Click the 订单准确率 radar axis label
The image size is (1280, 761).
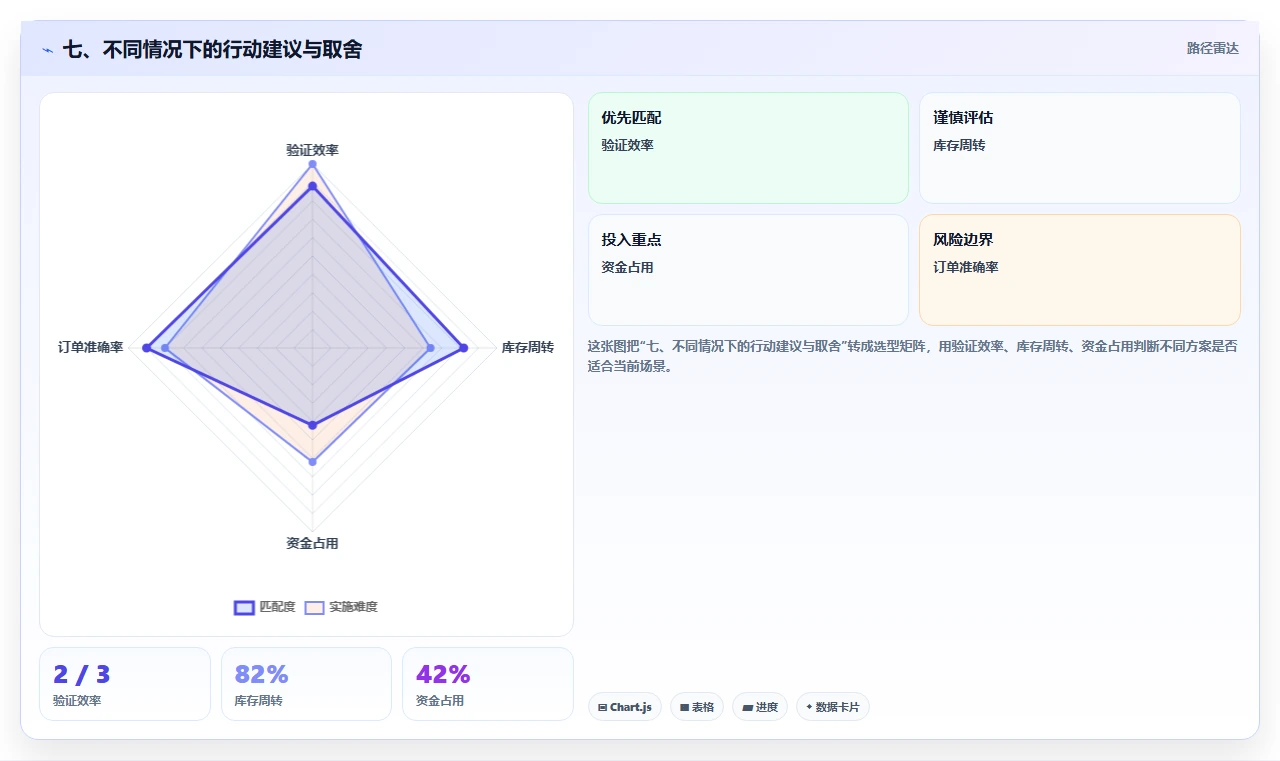91,347
